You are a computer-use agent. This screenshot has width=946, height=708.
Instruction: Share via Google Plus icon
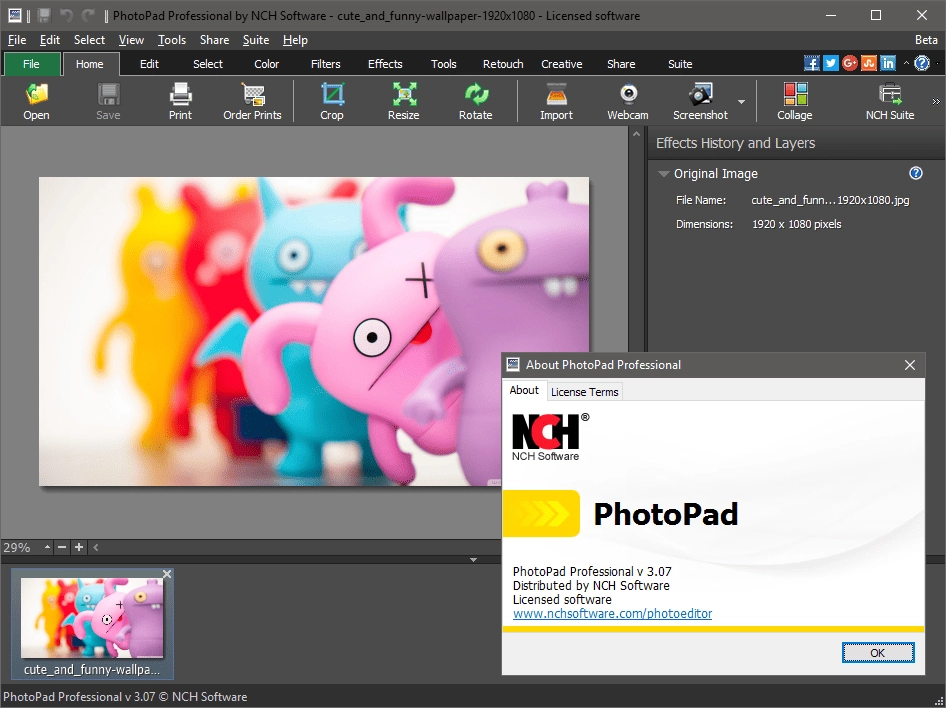pyautogui.click(x=849, y=63)
